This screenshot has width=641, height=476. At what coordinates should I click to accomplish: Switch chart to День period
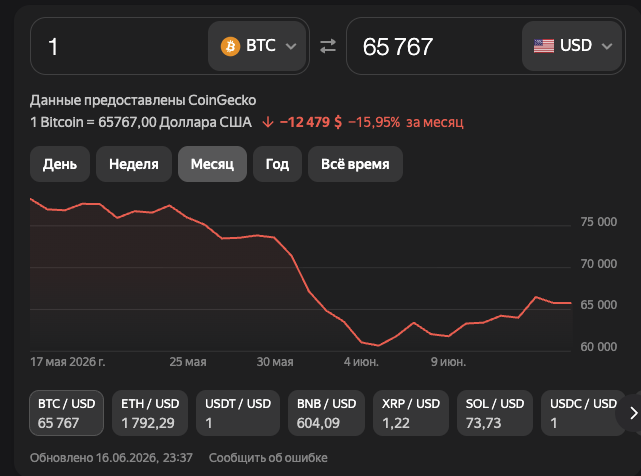point(60,164)
